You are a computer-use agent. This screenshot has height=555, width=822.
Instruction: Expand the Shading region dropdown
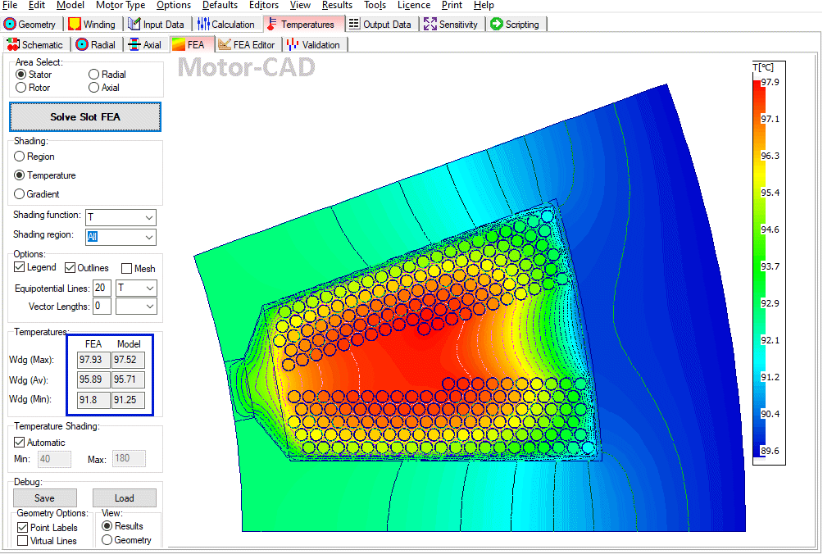point(149,237)
